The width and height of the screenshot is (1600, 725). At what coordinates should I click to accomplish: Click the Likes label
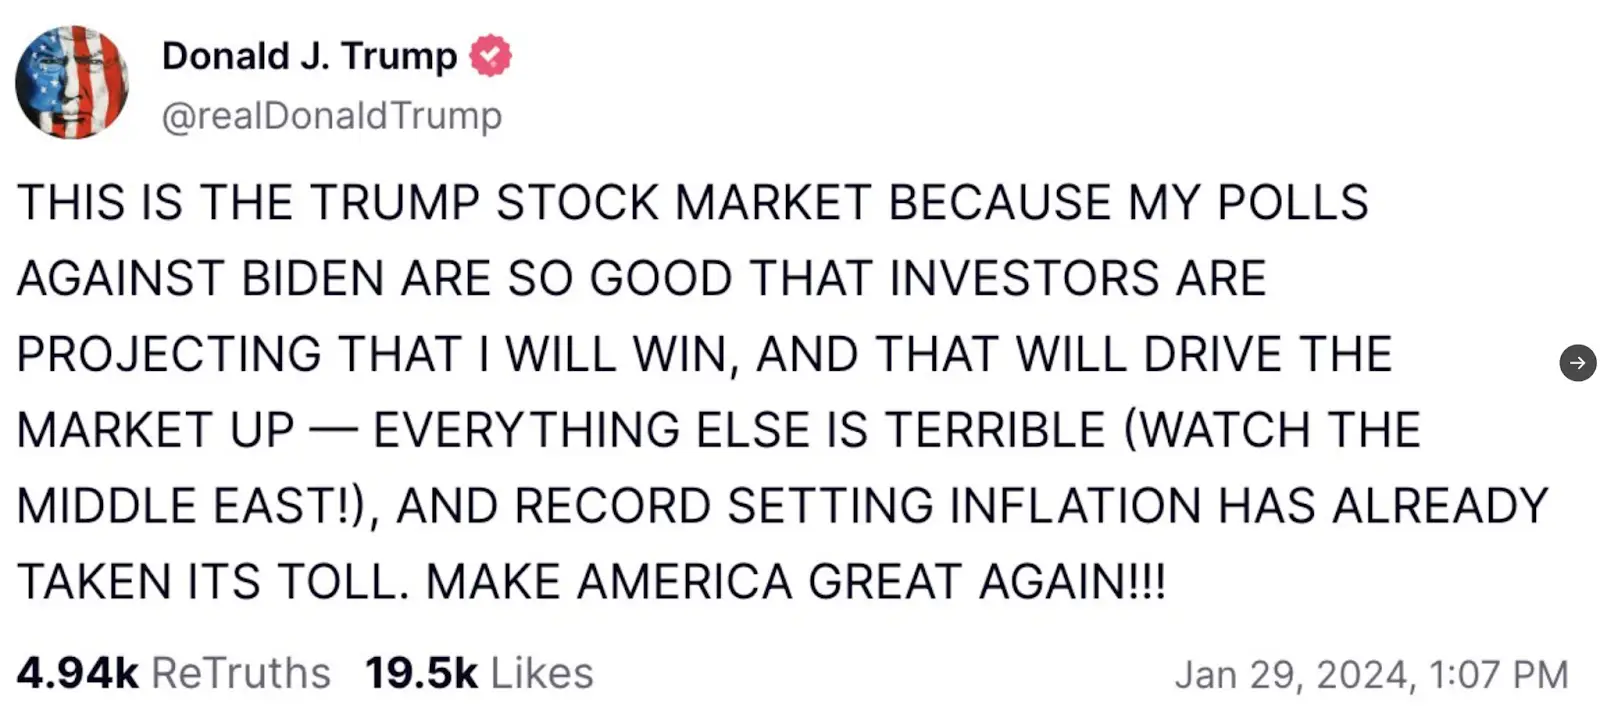542,673
